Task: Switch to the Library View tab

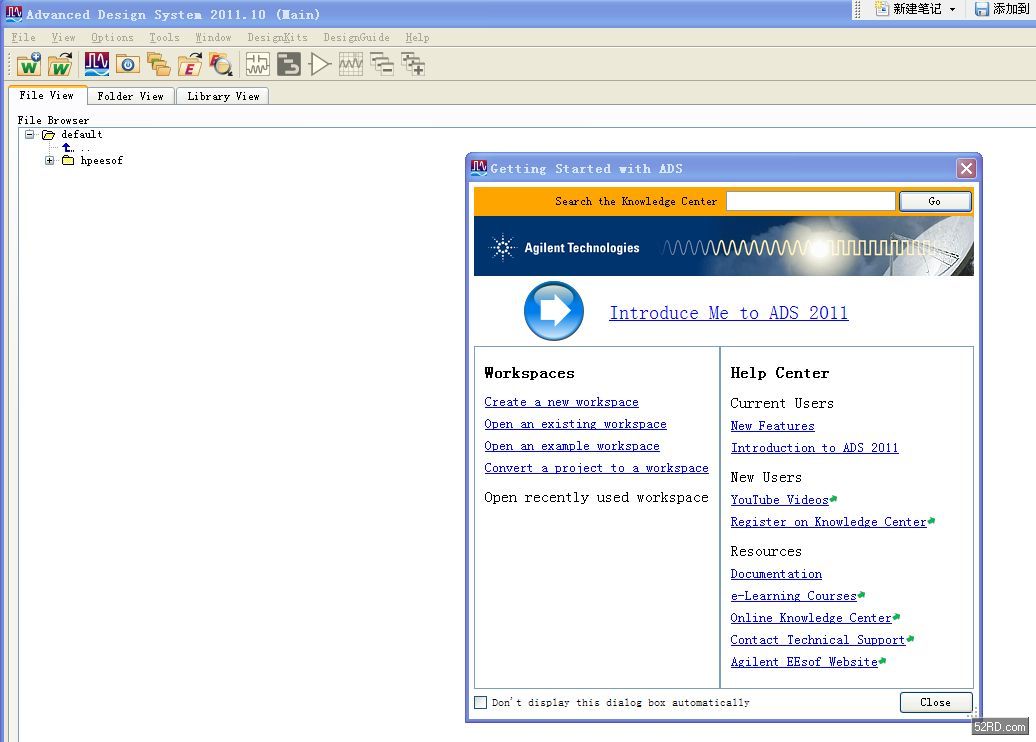Action: click(223, 96)
